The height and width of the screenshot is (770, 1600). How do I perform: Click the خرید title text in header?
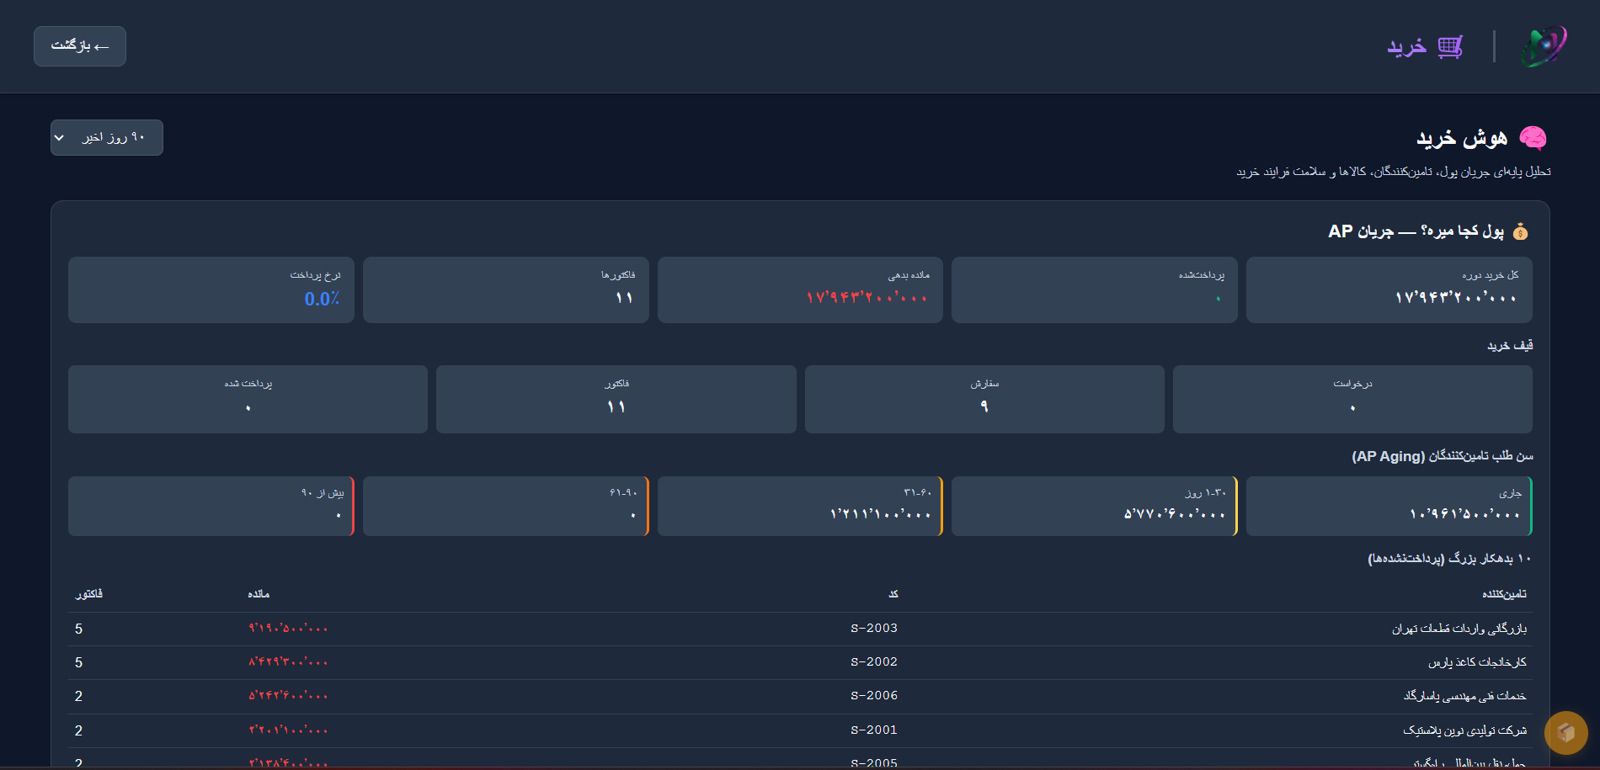(x=1407, y=47)
